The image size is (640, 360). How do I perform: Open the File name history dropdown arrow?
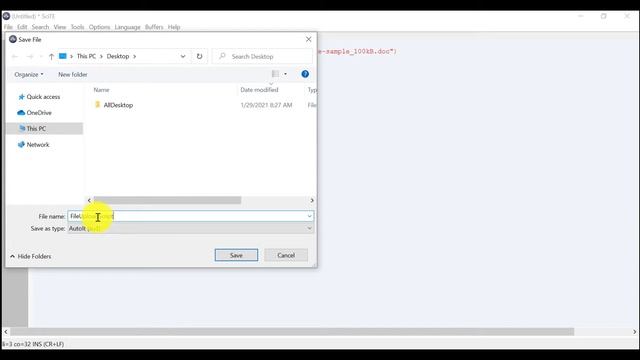tap(310, 216)
